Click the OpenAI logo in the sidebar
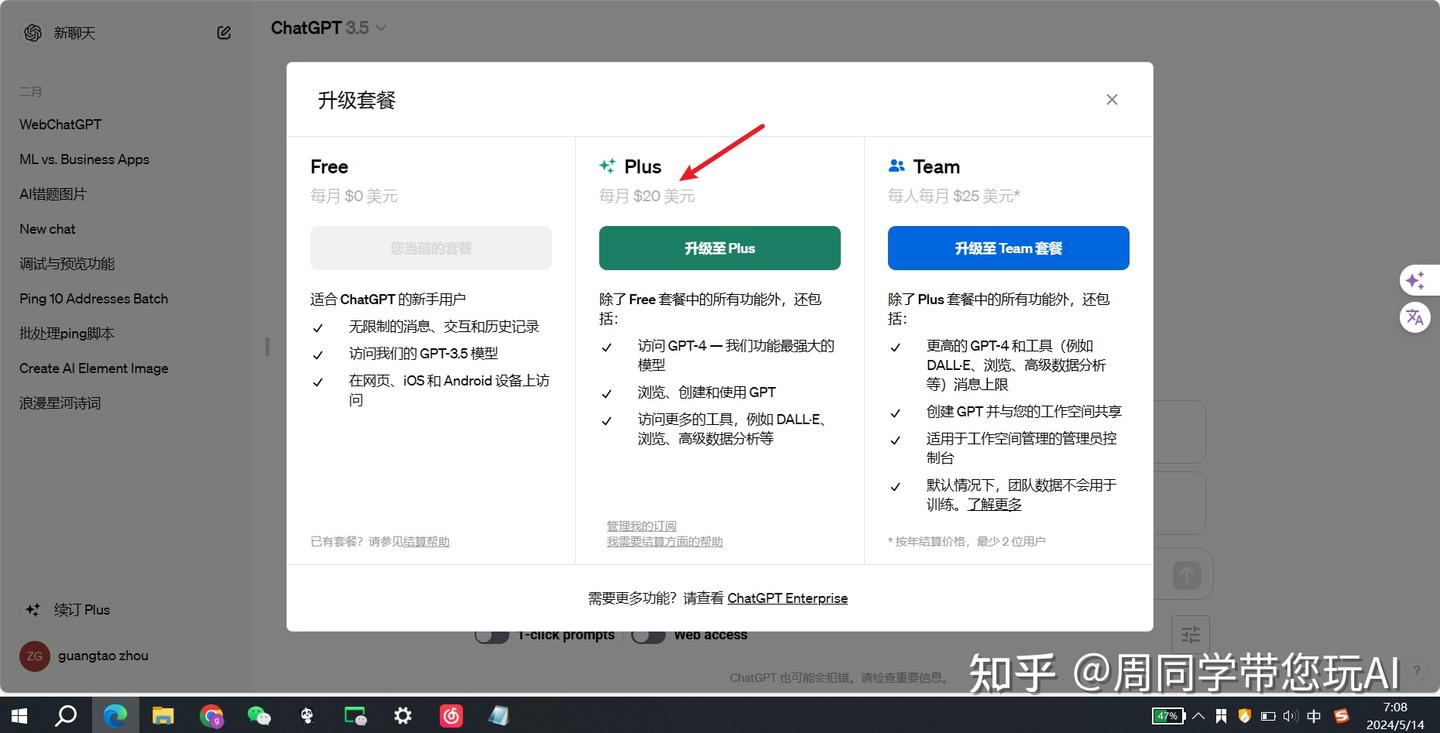The height and width of the screenshot is (733, 1440). pyautogui.click(x=31, y=32)
